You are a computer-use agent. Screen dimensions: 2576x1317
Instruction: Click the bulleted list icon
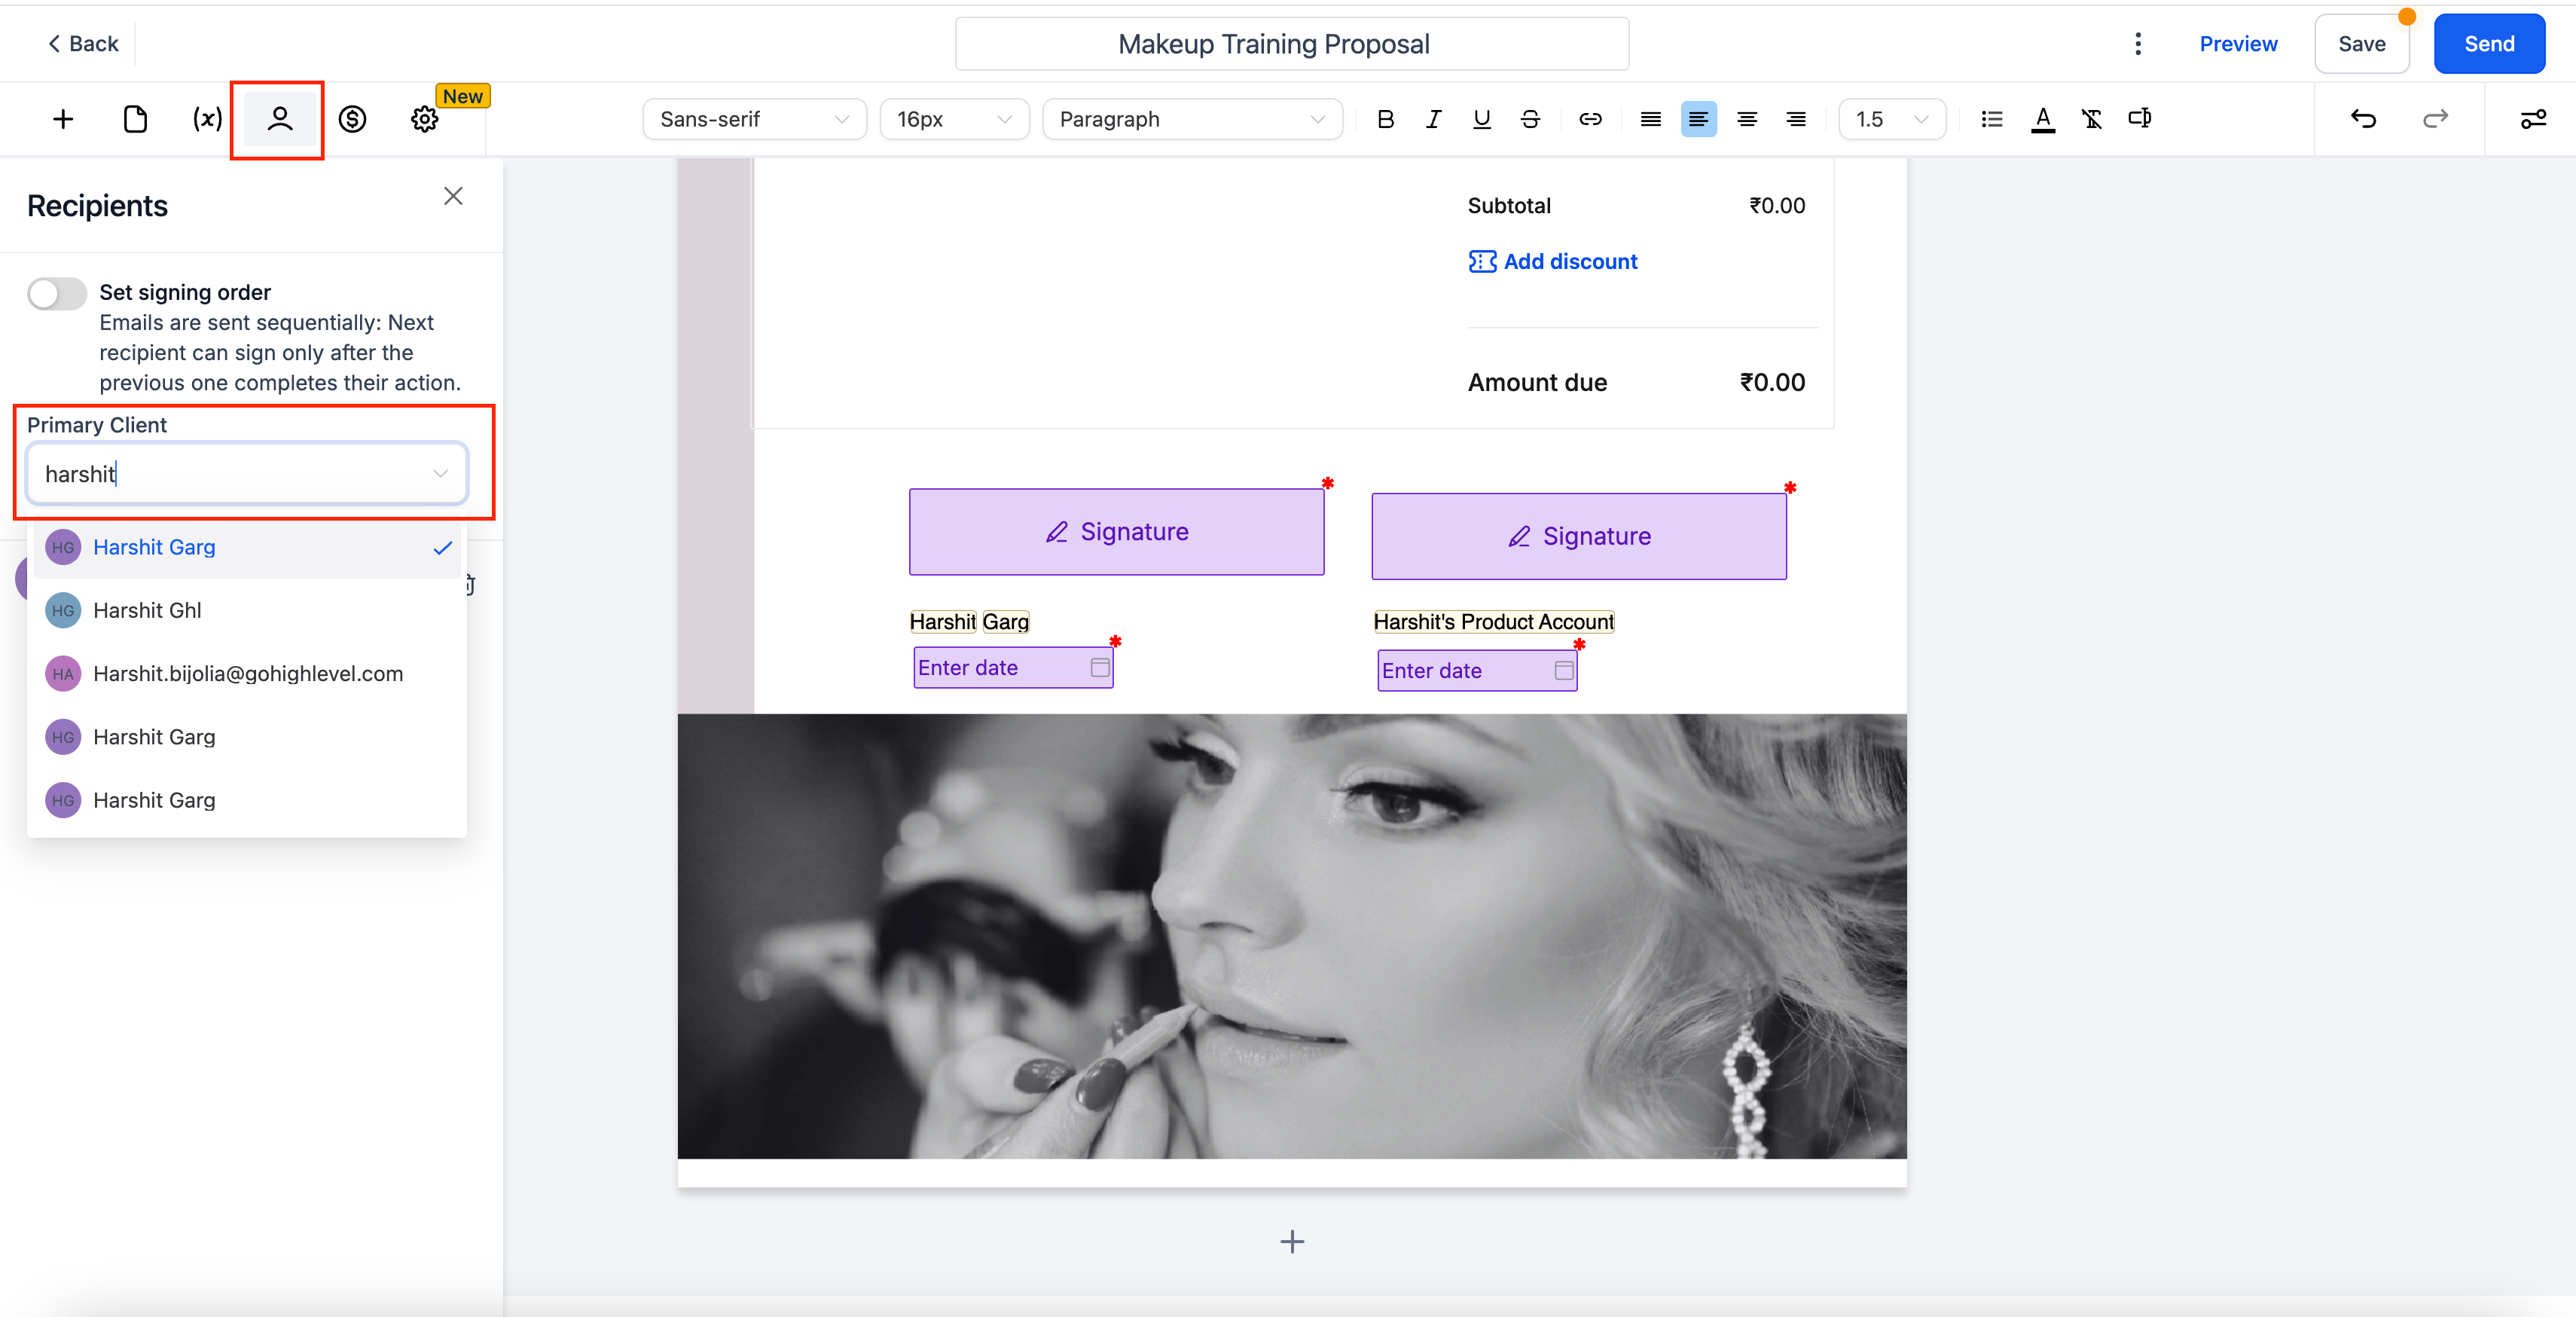tap(1991, 119)
